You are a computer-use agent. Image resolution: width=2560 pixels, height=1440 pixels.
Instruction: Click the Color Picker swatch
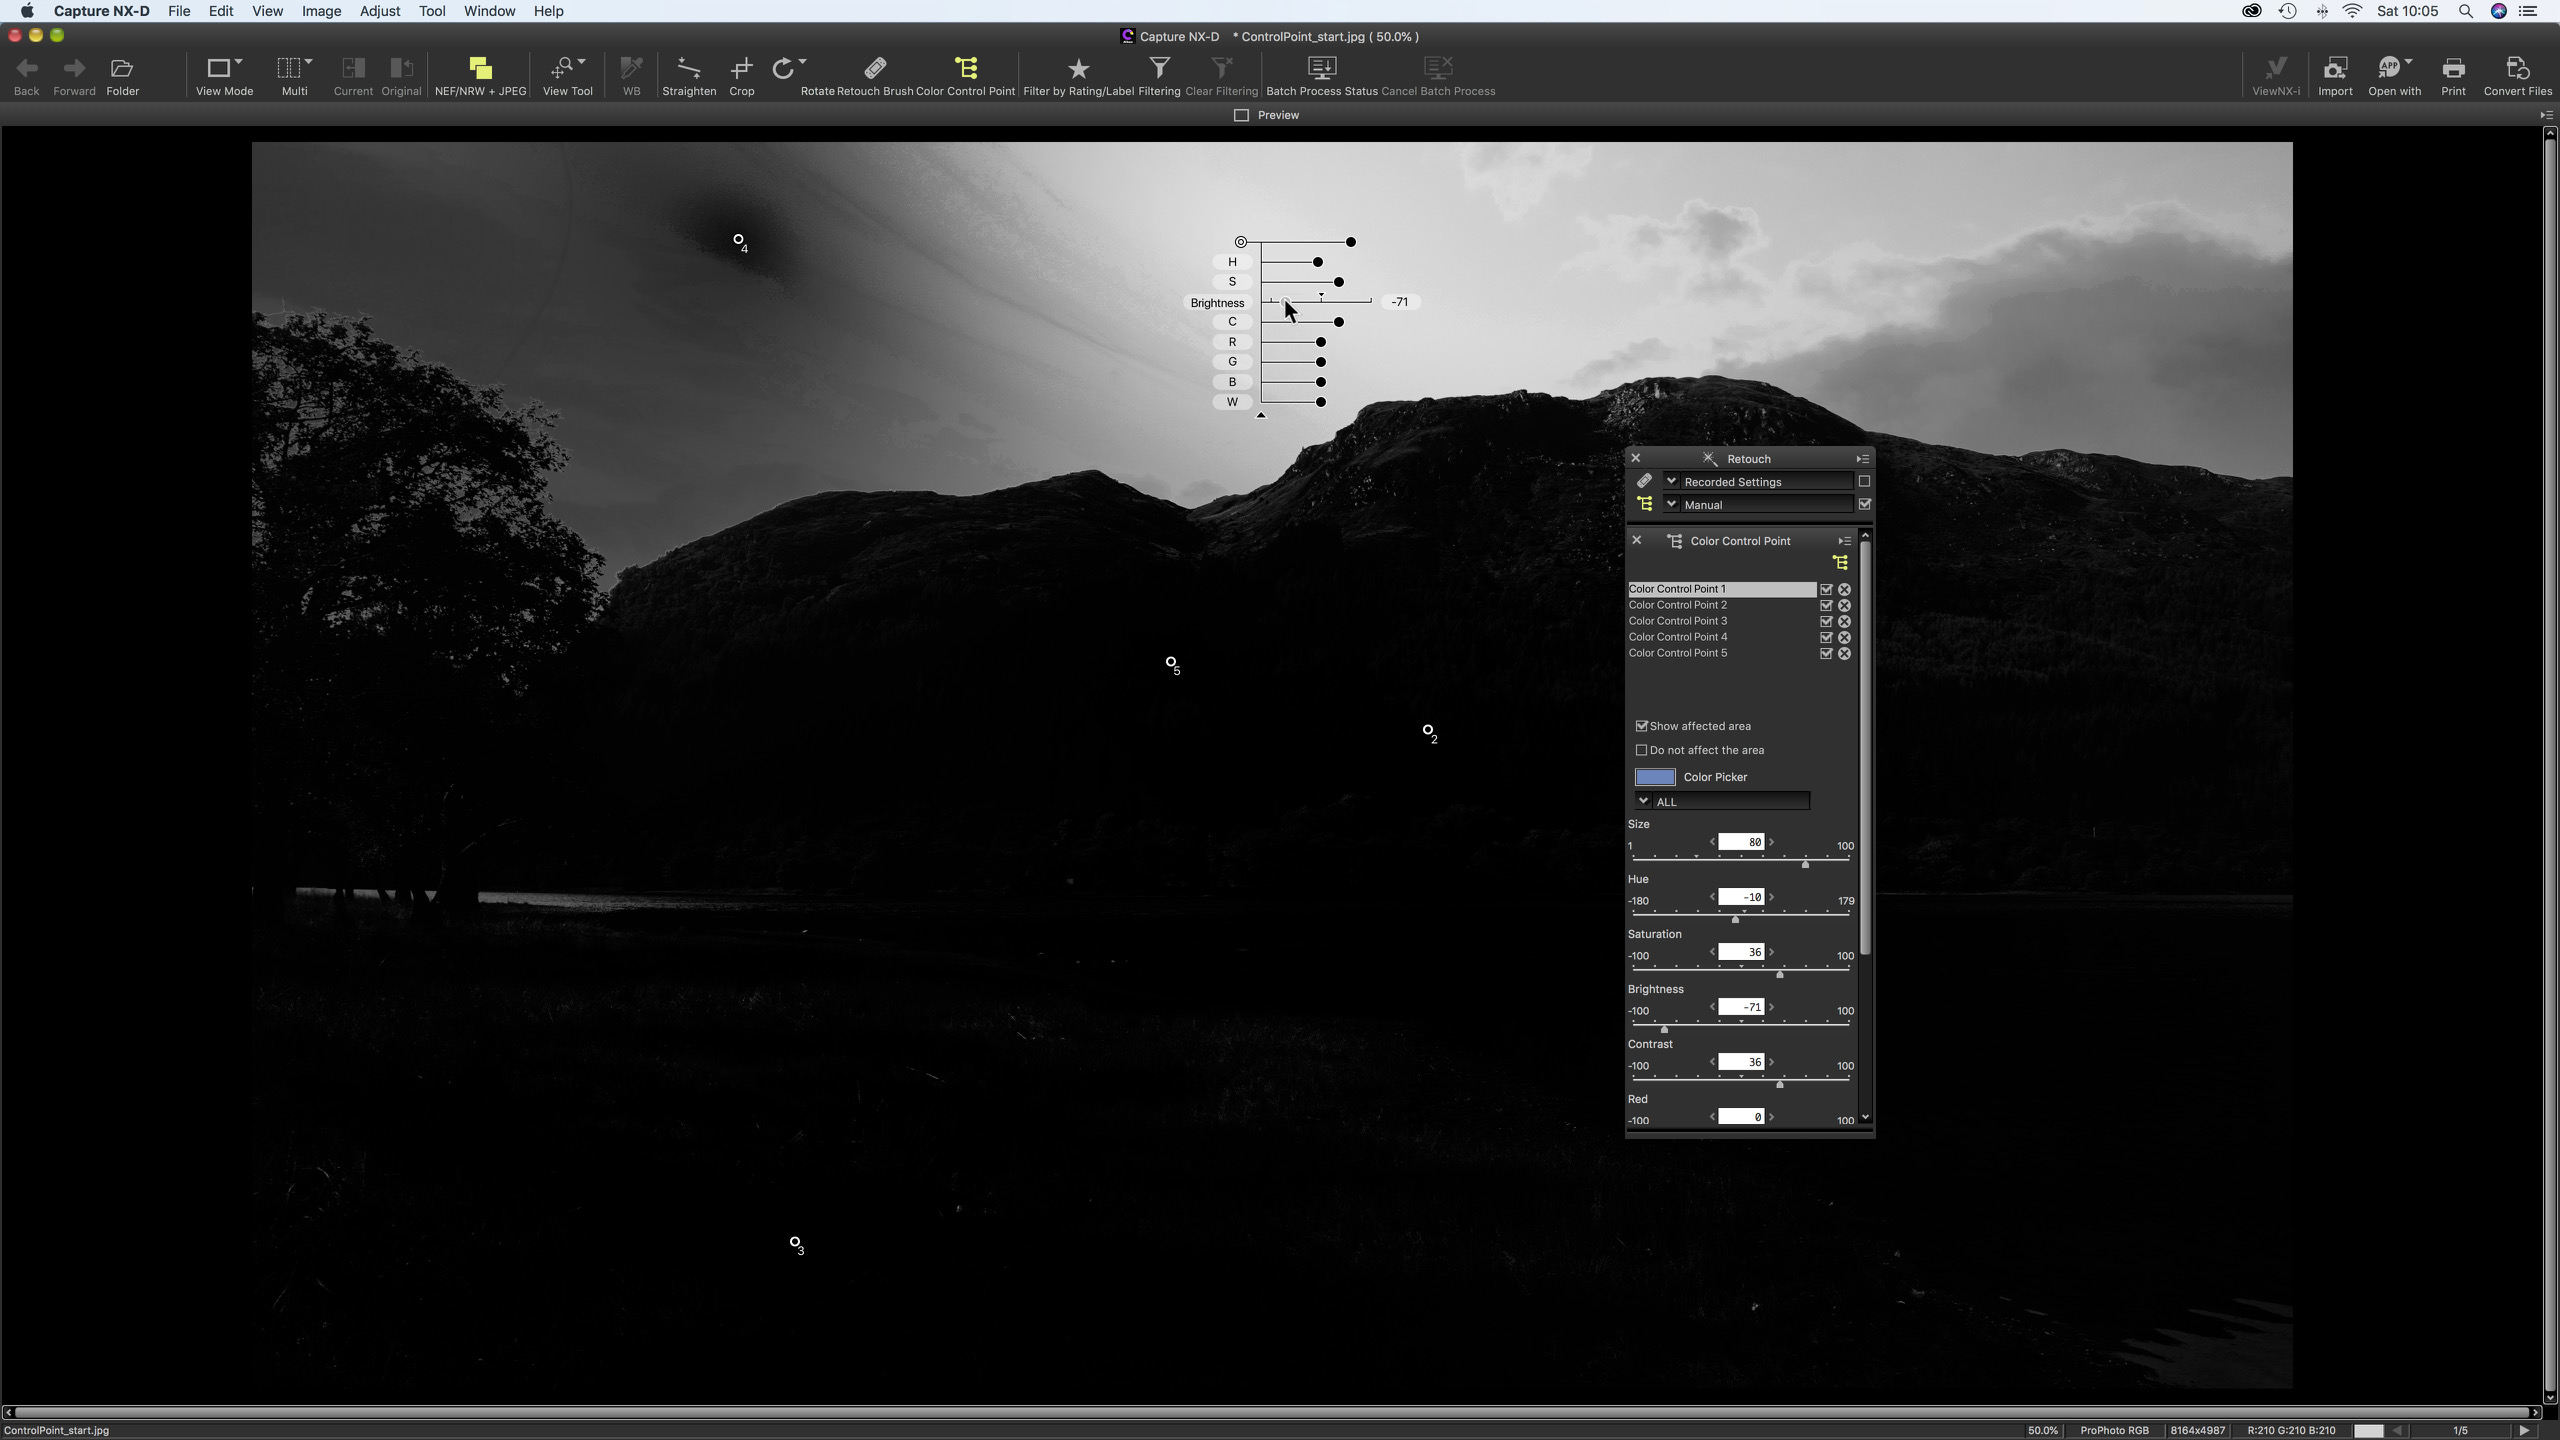point(1654,777)
